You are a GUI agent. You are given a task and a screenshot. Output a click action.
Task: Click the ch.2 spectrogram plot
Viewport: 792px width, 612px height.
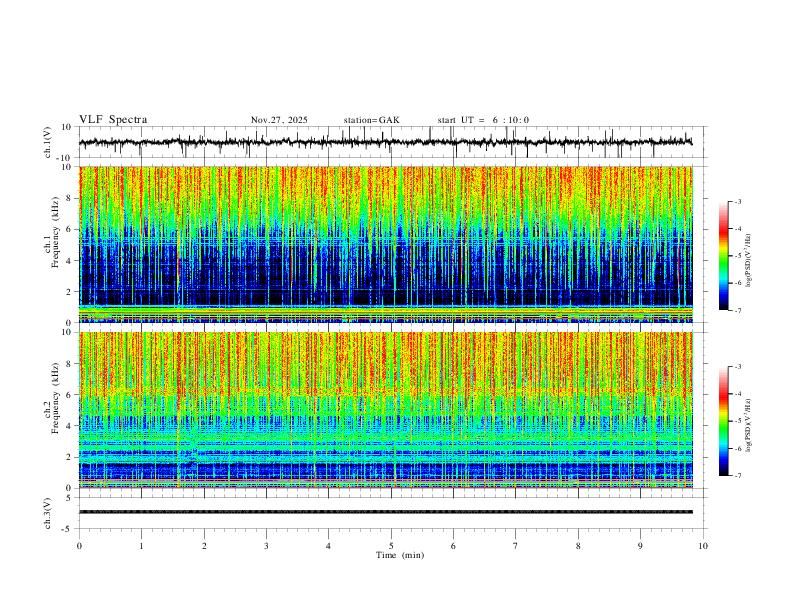[x=385, y=410]
